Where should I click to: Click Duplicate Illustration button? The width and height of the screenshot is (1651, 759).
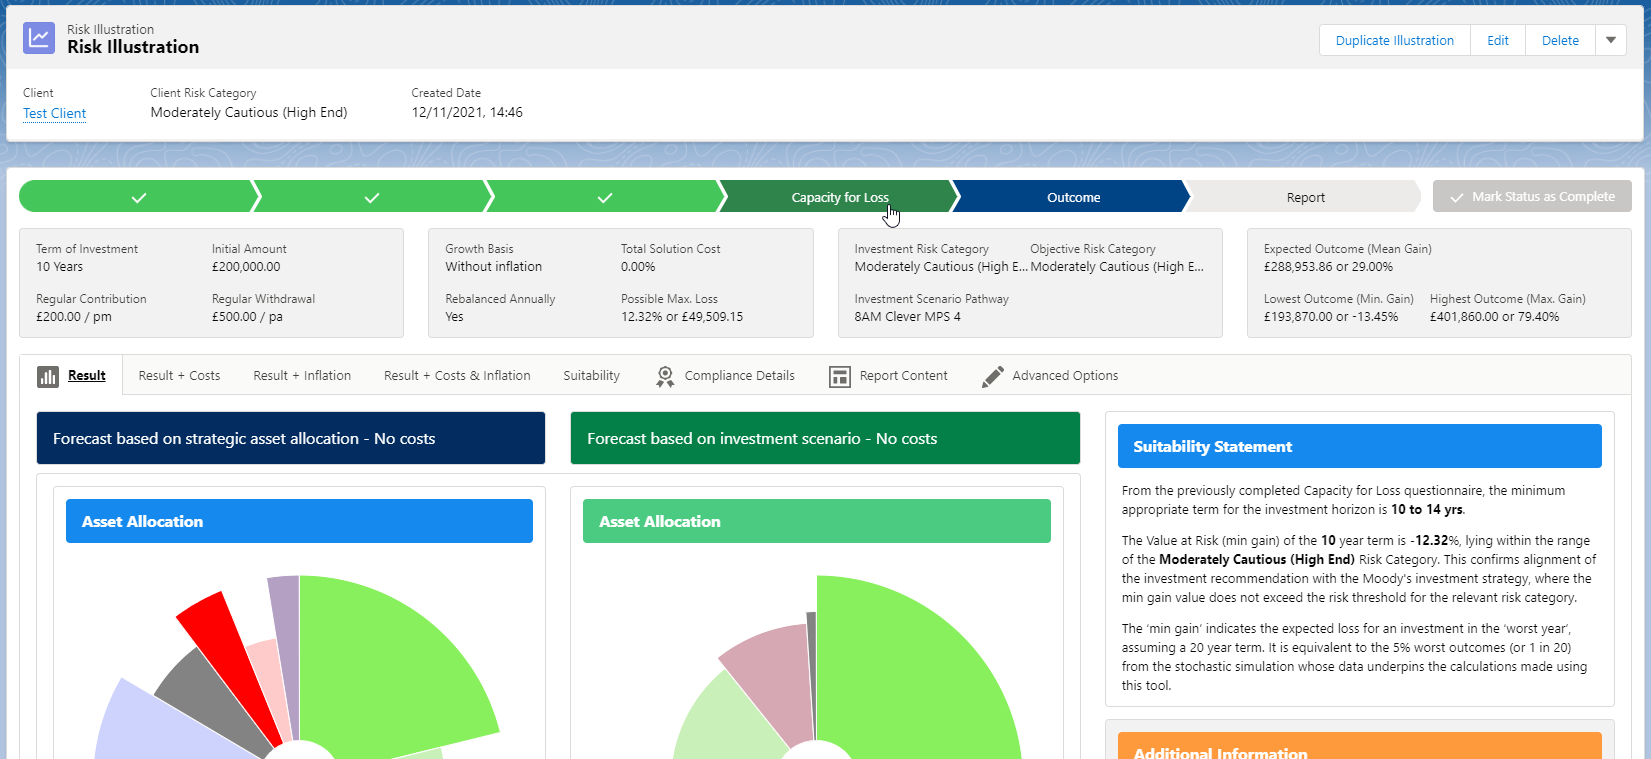coord(1395,40)
